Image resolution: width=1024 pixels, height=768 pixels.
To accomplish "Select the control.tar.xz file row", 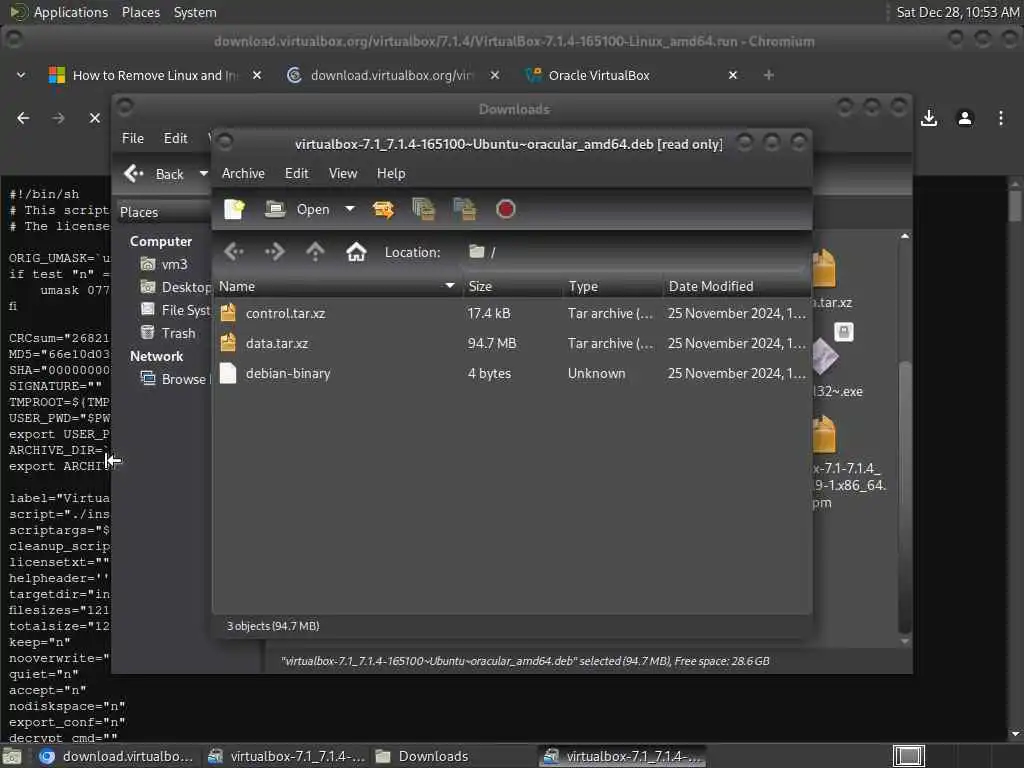I will [x=512, y=313].
